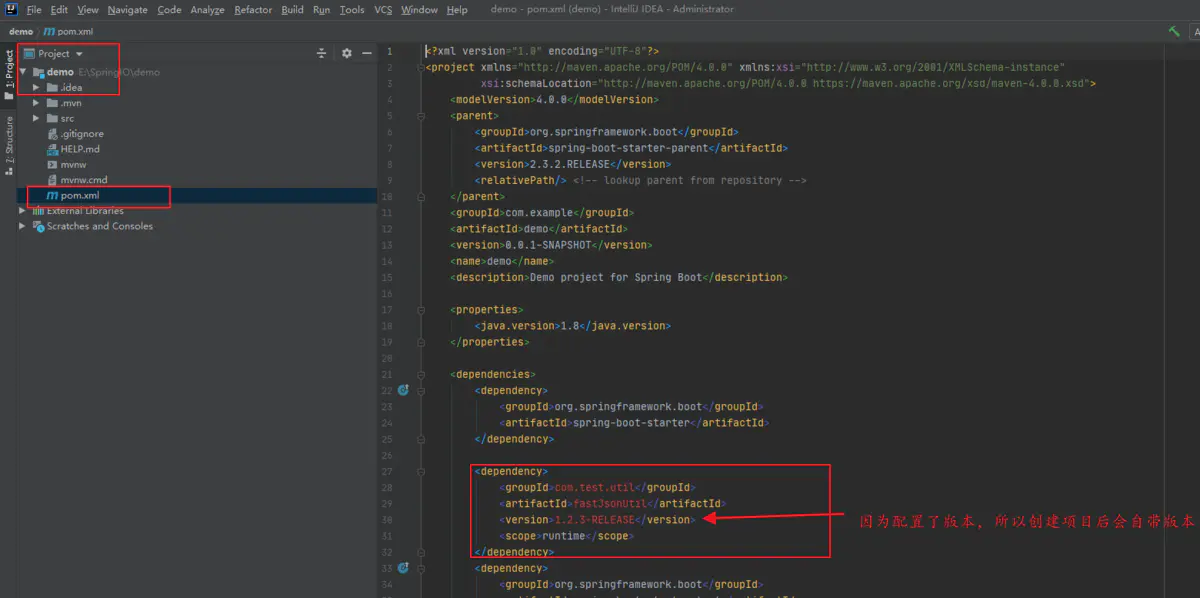Open the Navigate menu
1200x598 pixels.
coord(128,10)
